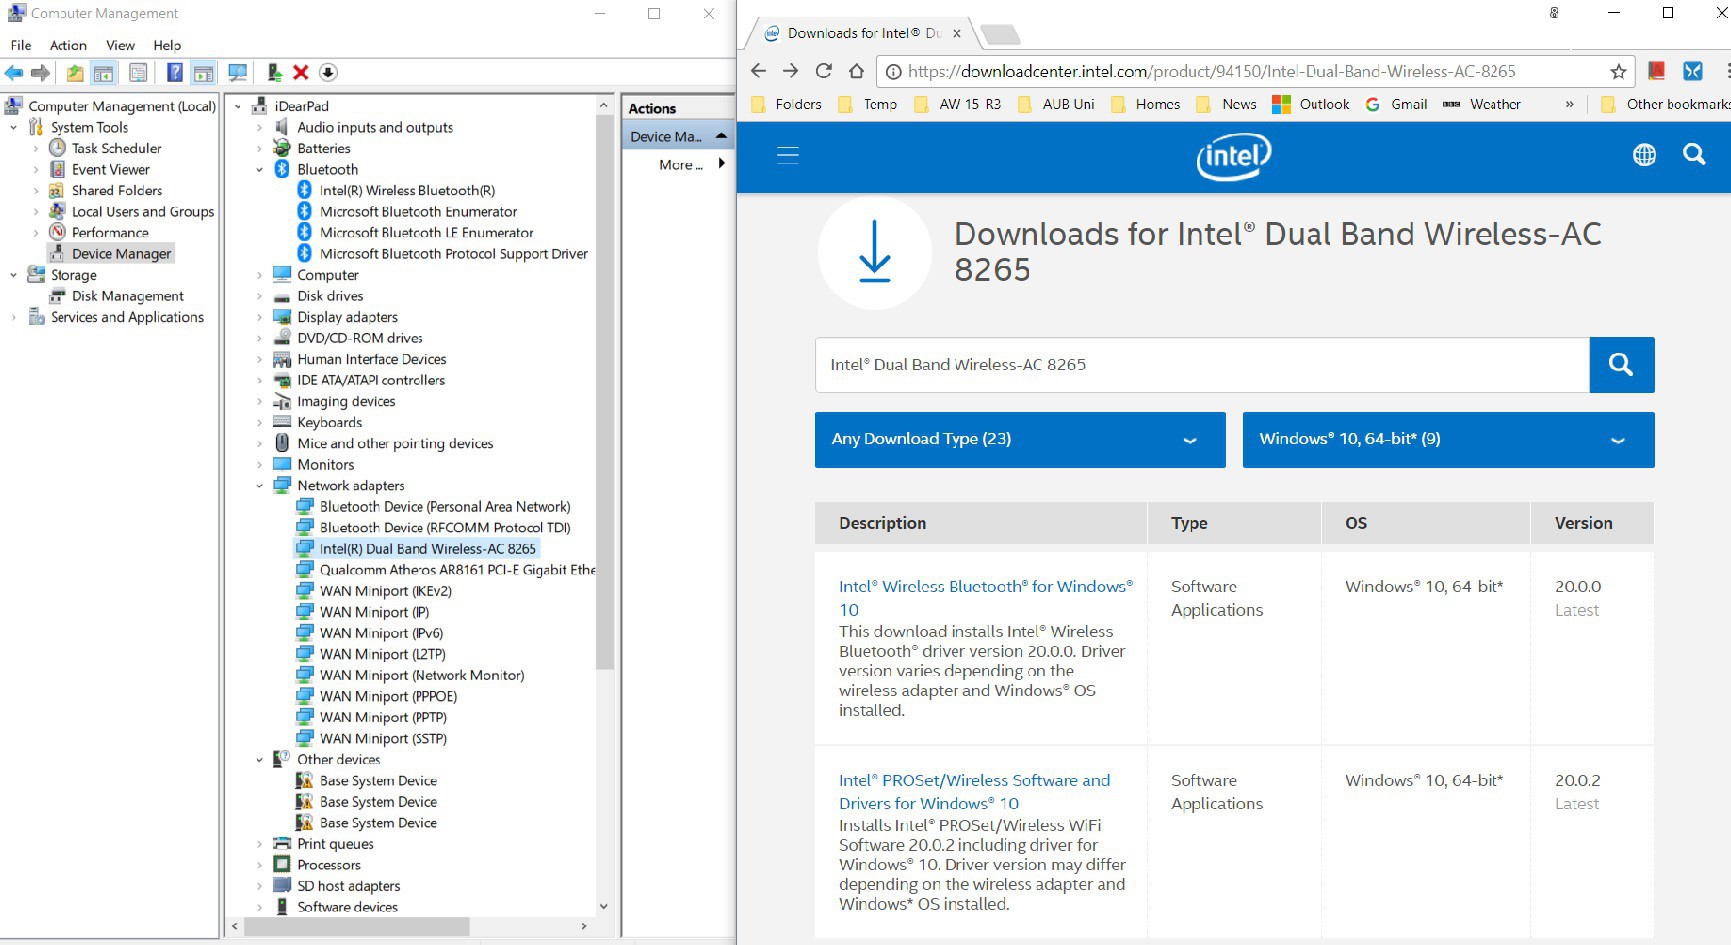Open the Any Download Type dropdown
Screen dimensions: 1731x945
[1020, 439]
